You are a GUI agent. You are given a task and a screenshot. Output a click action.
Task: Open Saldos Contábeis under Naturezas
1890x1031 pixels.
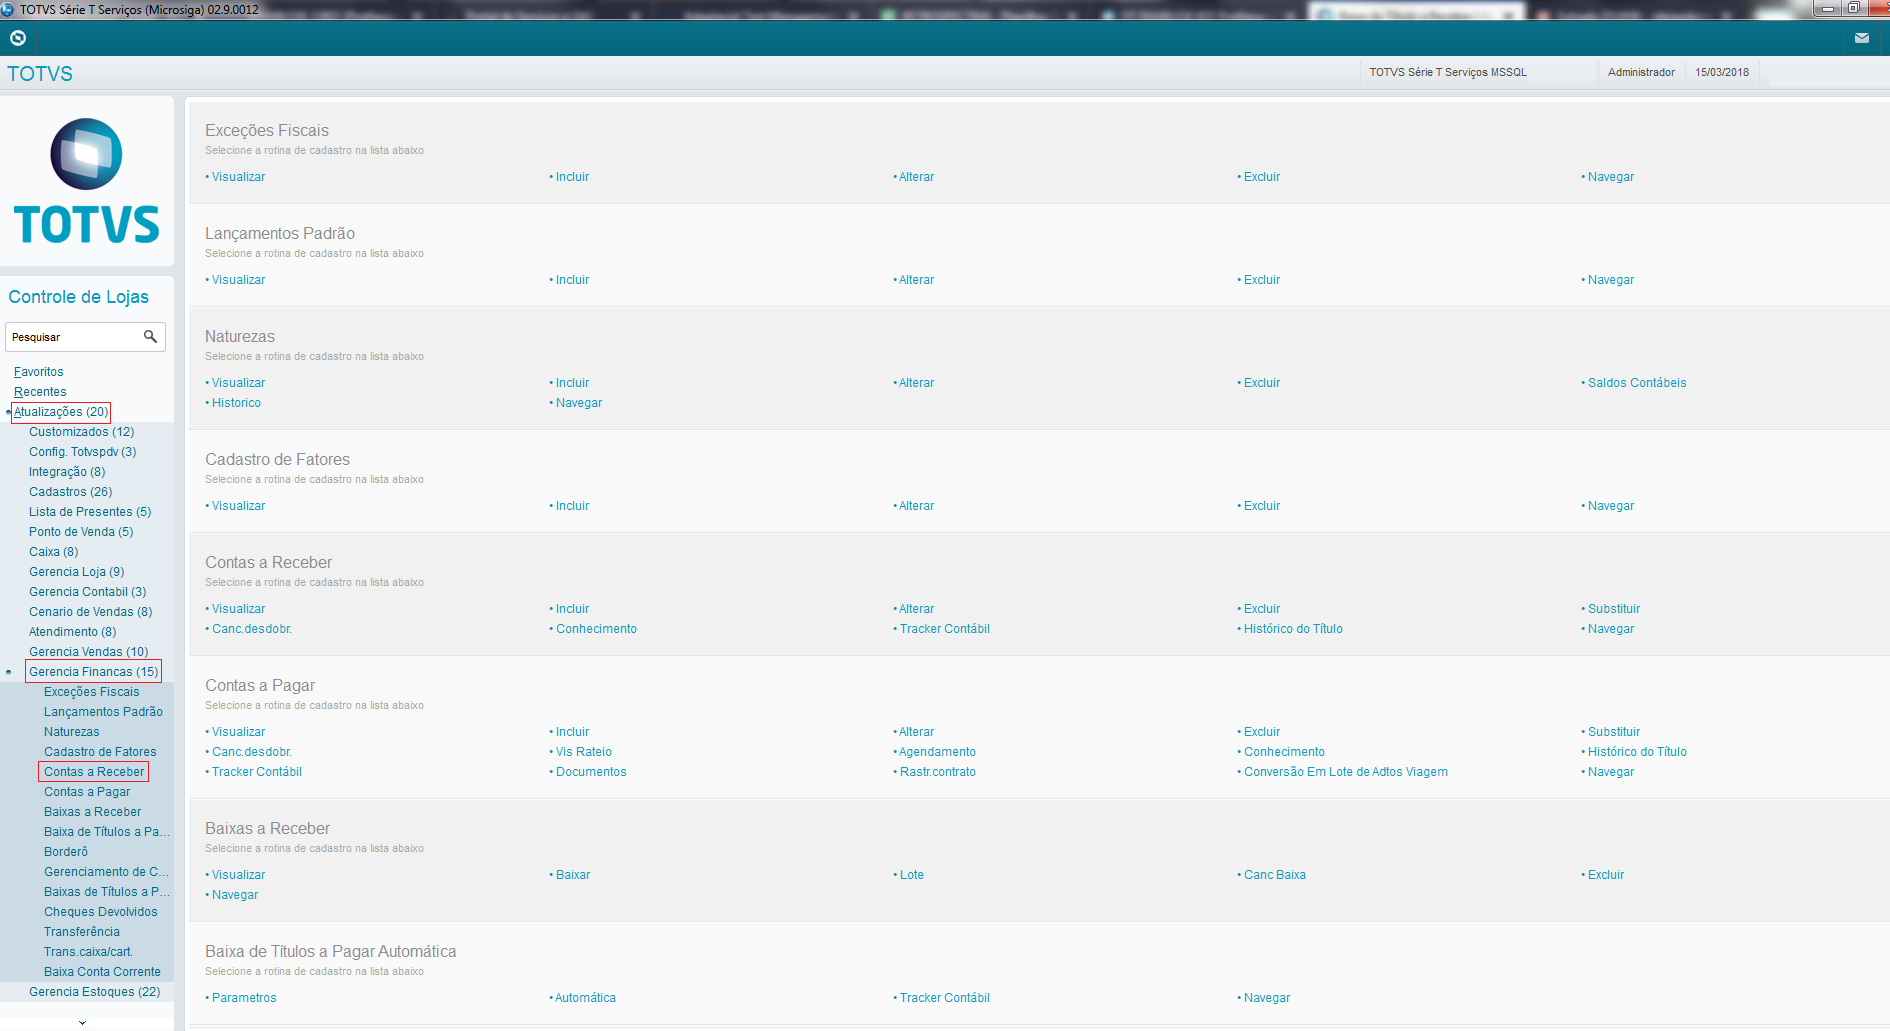1637,383
